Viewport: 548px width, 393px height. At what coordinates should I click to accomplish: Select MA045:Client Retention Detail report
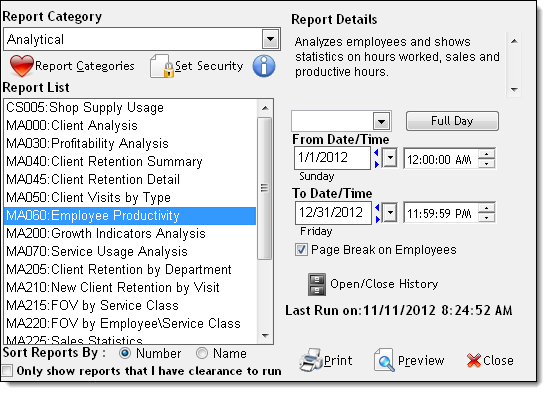click(x=130, y=179)
